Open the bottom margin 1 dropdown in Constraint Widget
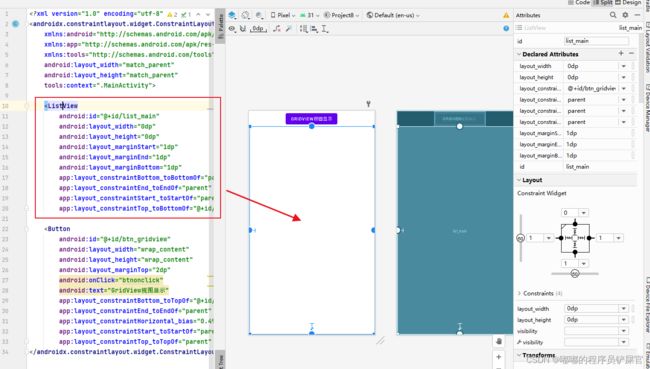 point(584,264)
